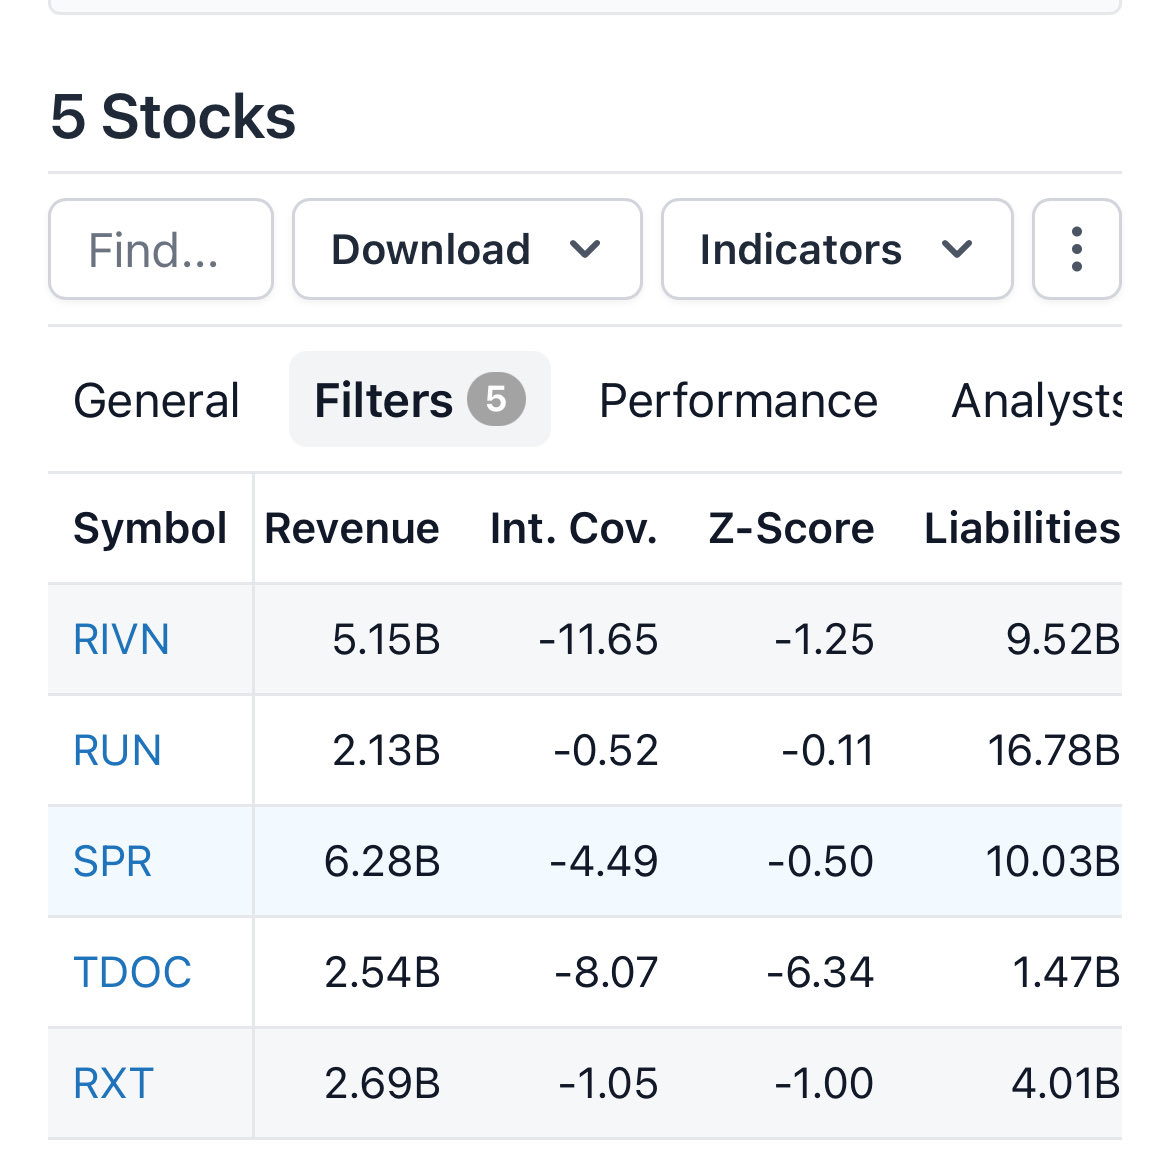Click the chevron arrow on Download

tap(585, 249)
